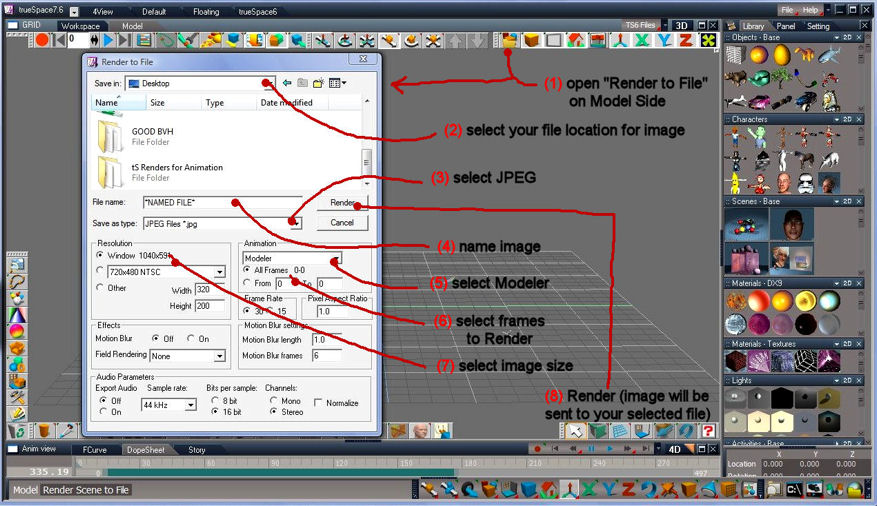Open the 720x480 NTSC resolution dropdown
This screenshot has height=506, width=877.
tap(220, 272)
